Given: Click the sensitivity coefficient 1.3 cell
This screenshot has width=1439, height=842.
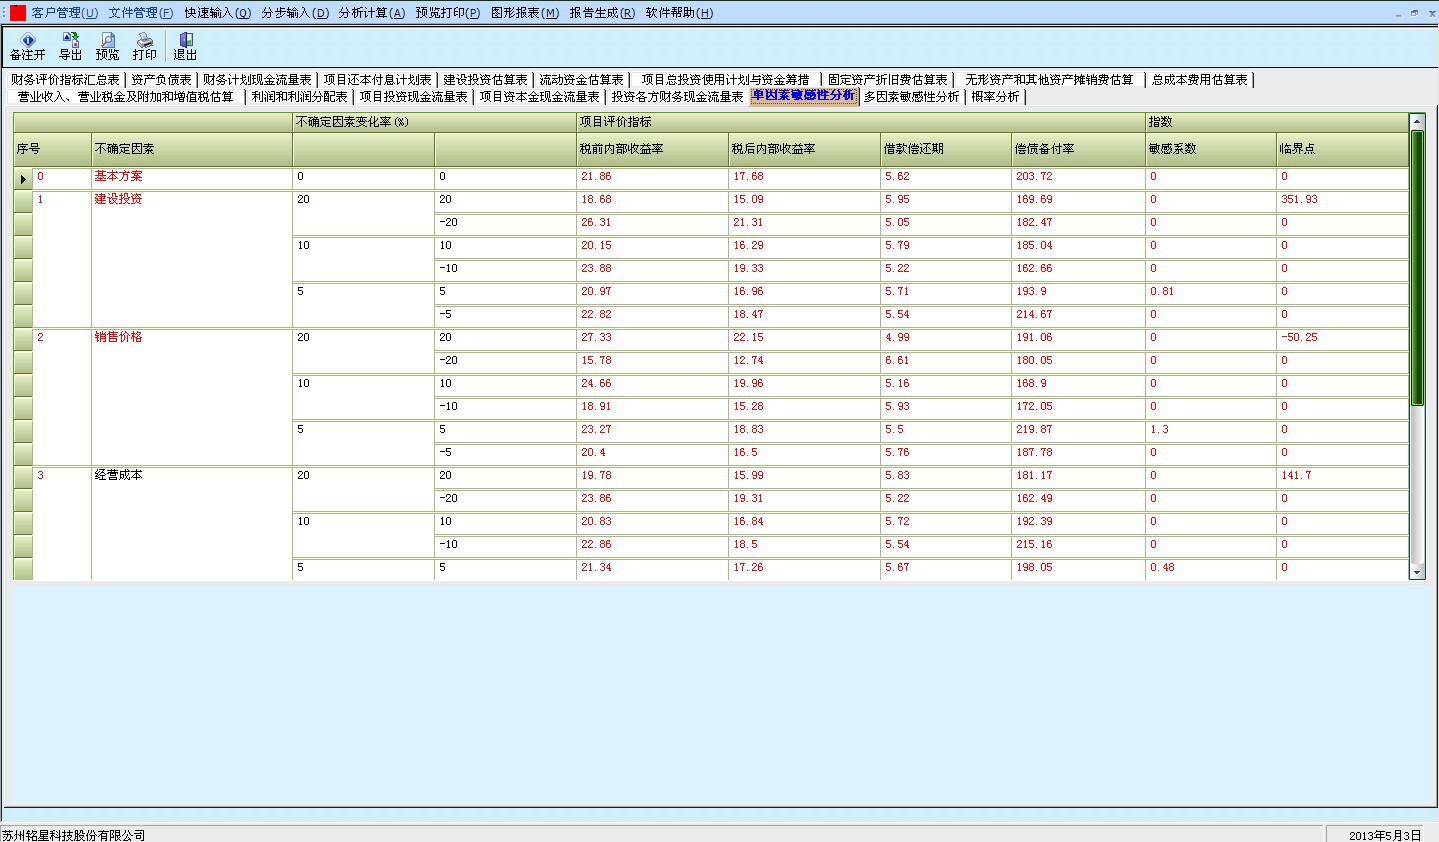Looking at the screenshot, I should point(1210,430).
